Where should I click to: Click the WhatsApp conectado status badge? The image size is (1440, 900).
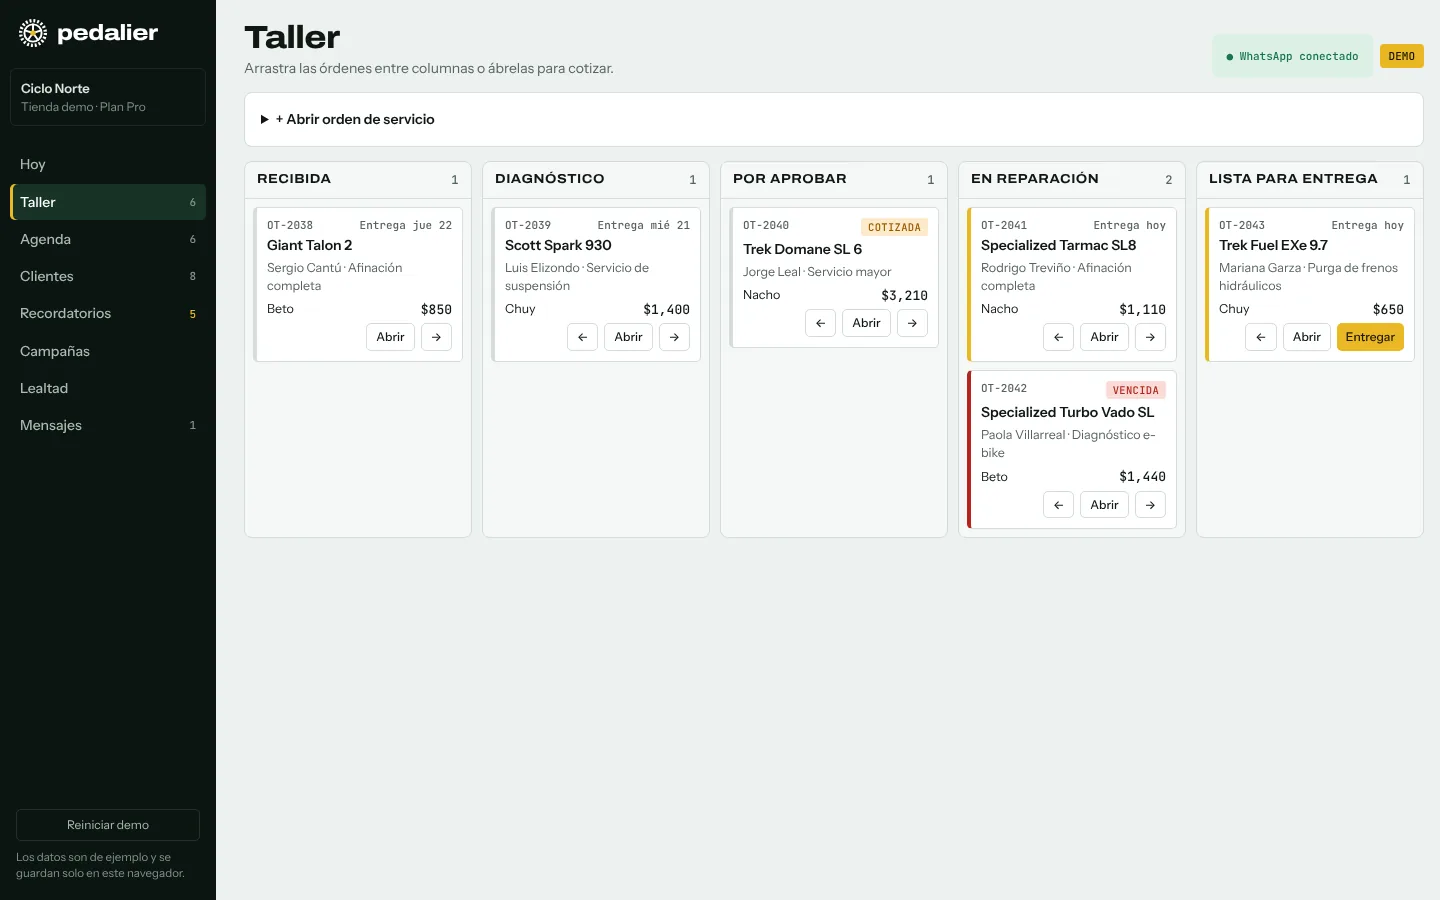click(1292, 56)
